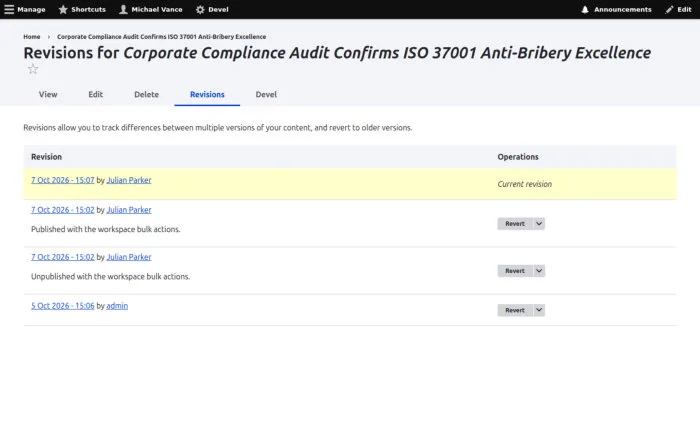Image resolution: width=700 pixels, height=438 pixels.
Task: Click the Current revision label
Action: (525, 184)
